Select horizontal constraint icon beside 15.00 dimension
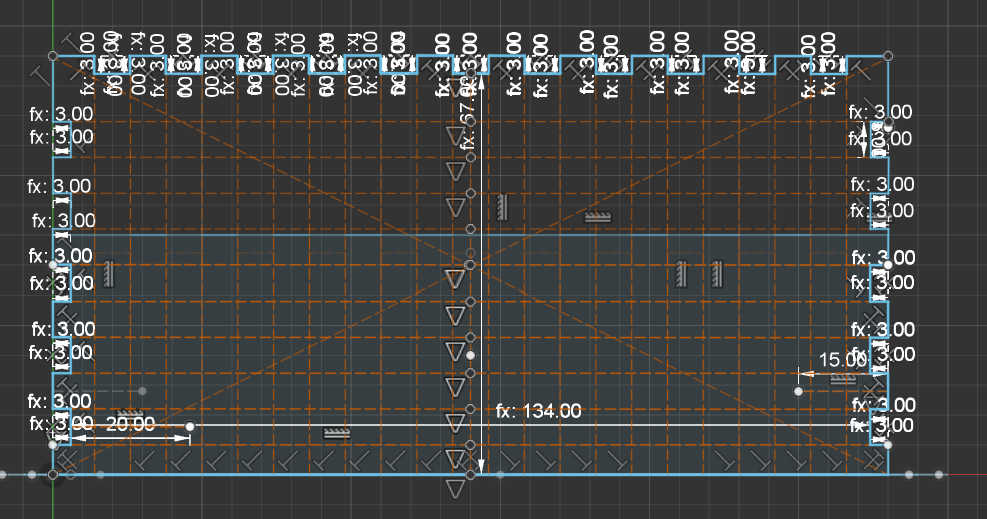 click(843, 379)
